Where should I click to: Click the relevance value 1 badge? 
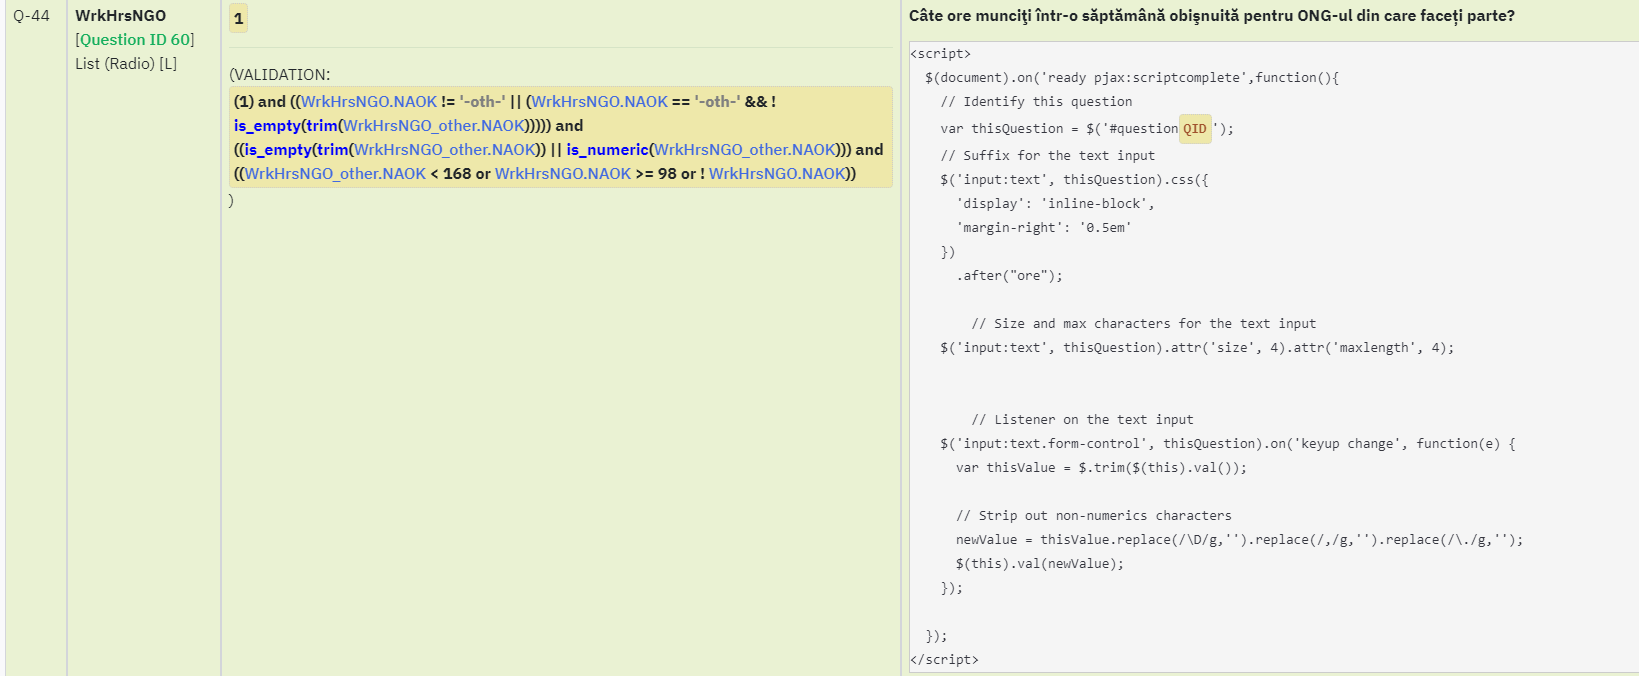pyautogui.click(x=238, y=19)
